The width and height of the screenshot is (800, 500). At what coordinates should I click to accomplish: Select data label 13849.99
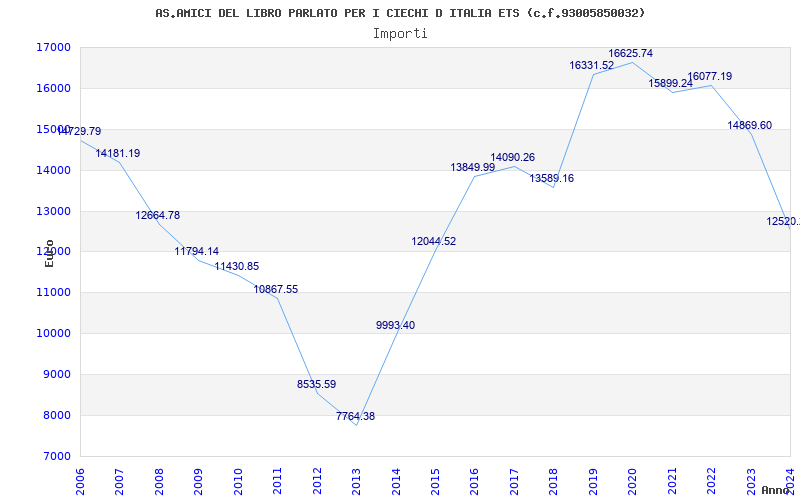pyautogui.click(x=472, y=167)
